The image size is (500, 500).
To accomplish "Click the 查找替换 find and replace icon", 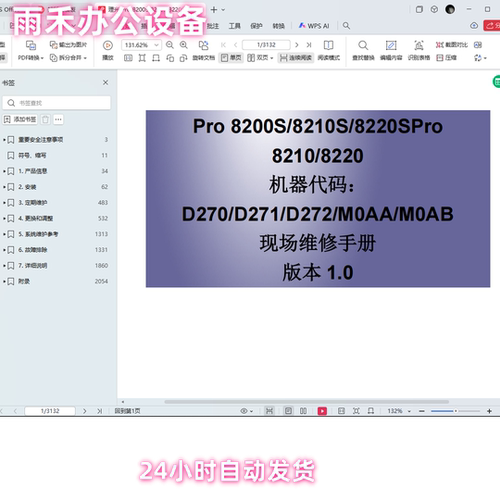I will point(363,45).
